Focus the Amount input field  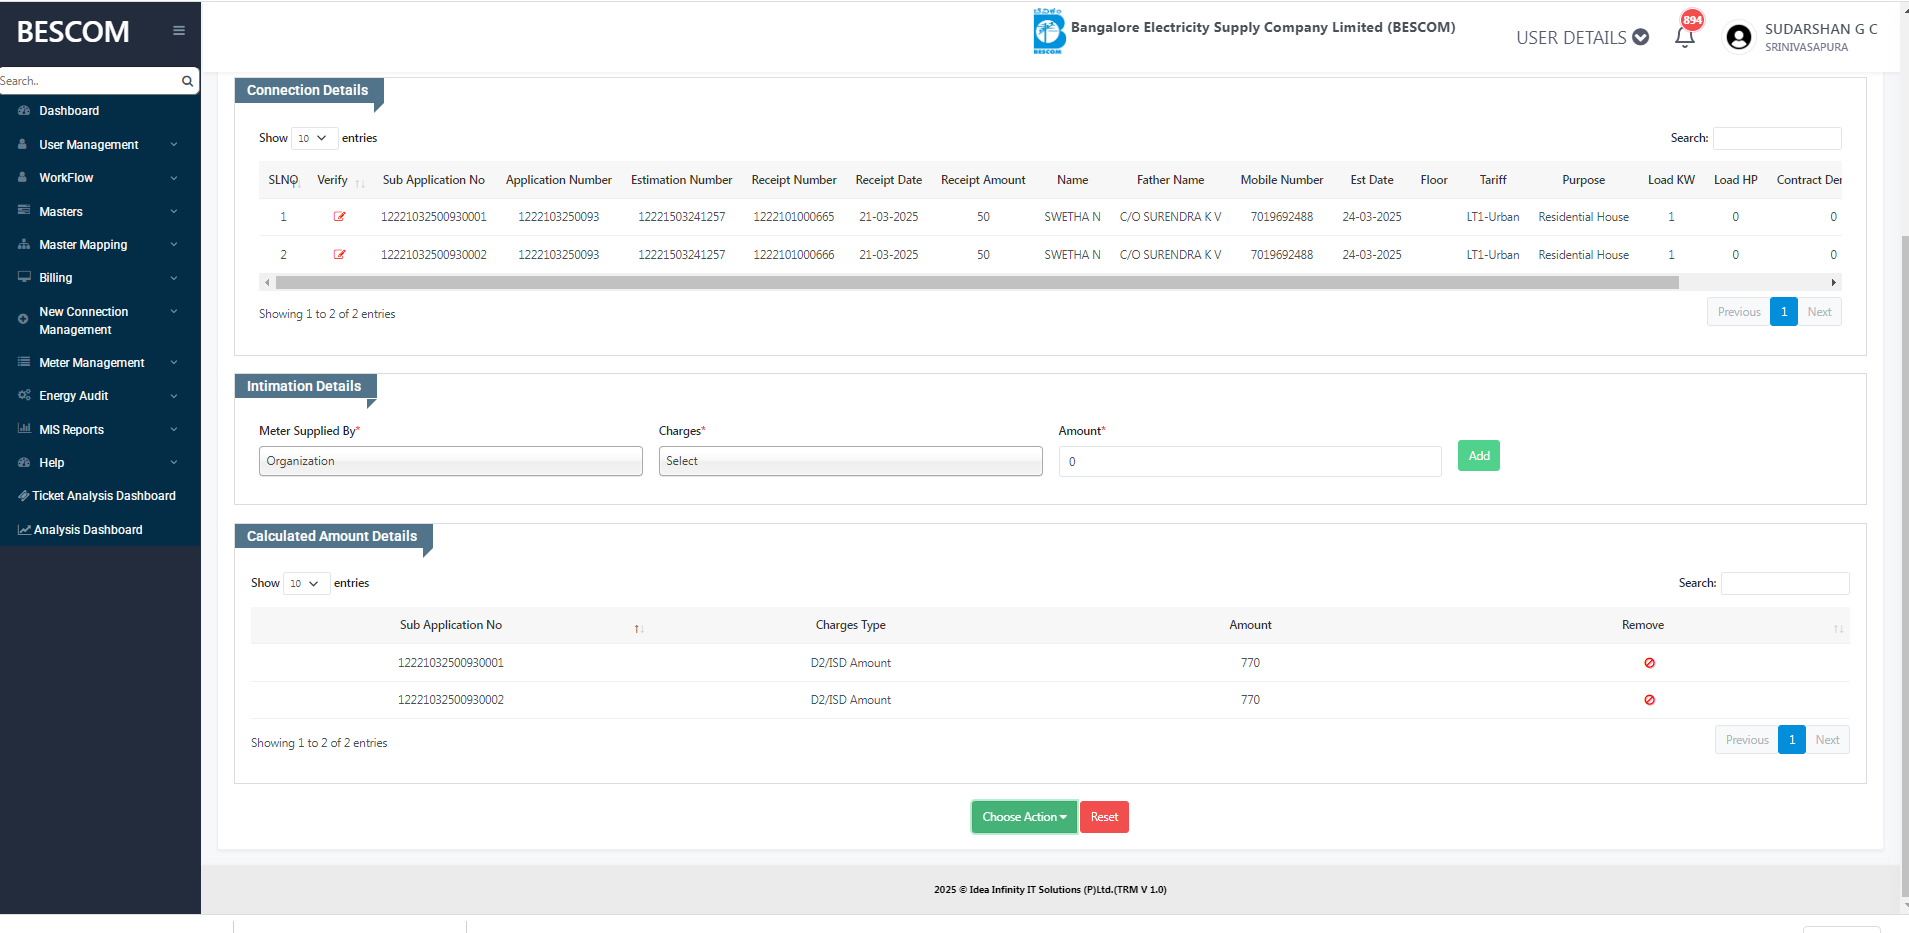click(x=1250, y=461)
